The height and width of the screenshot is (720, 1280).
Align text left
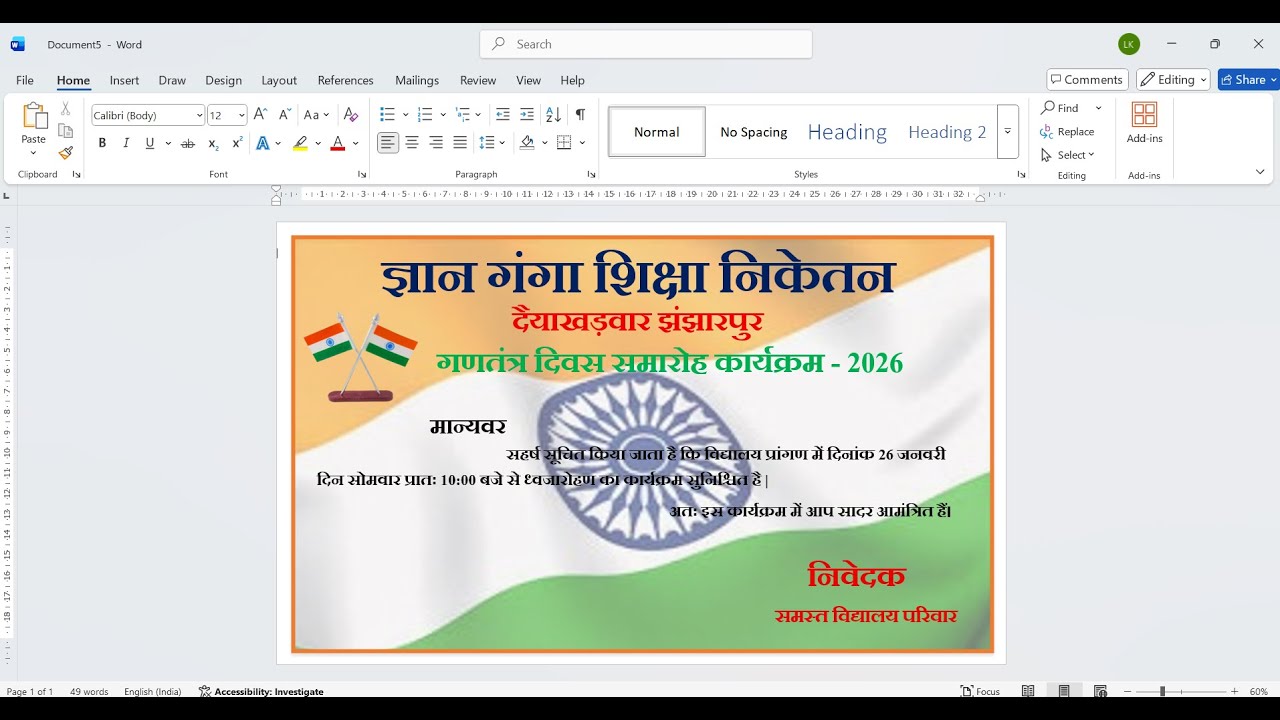click(388, 143)
